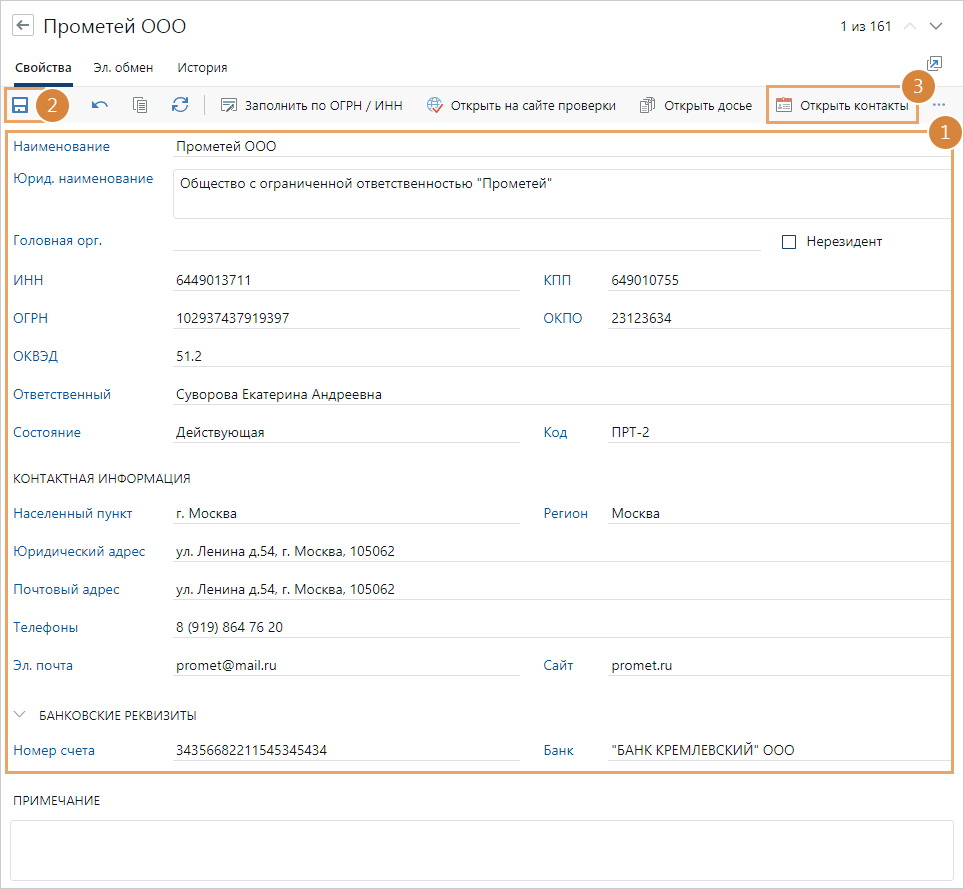Image resolution: width=964 pixels, height=889 pixels.
Task: Open card in new window icon
Action: tap(934, 64)
